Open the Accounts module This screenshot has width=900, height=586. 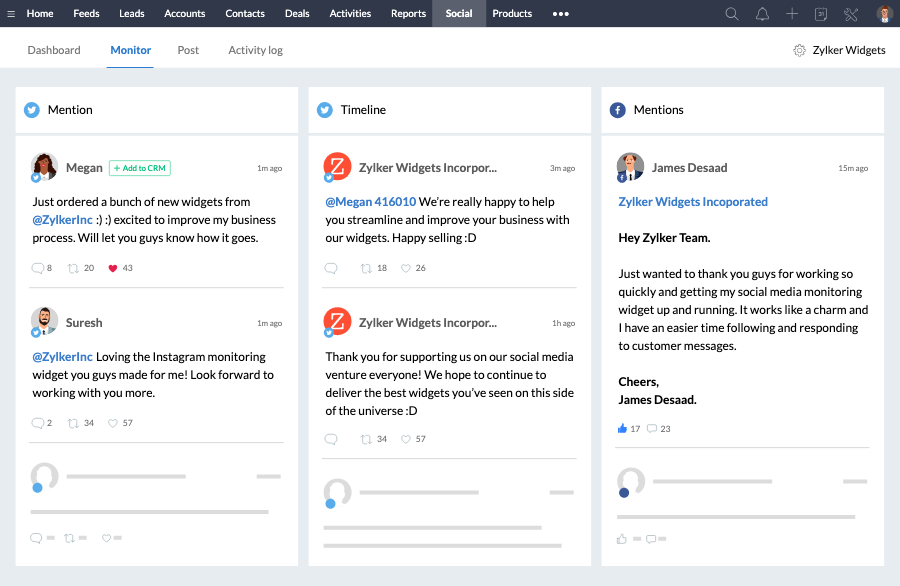[184, 13]
